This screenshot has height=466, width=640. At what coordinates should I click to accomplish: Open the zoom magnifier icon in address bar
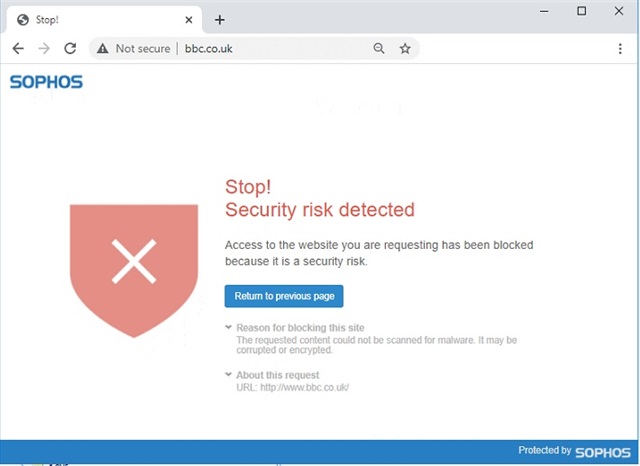coord(379,49)
